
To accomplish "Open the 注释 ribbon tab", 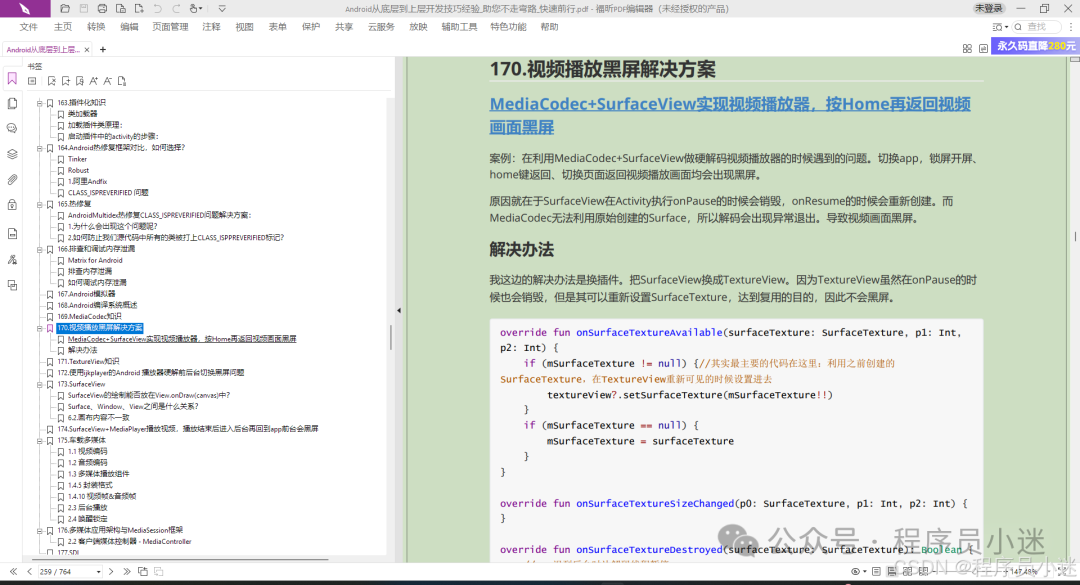I will point(211,27).
